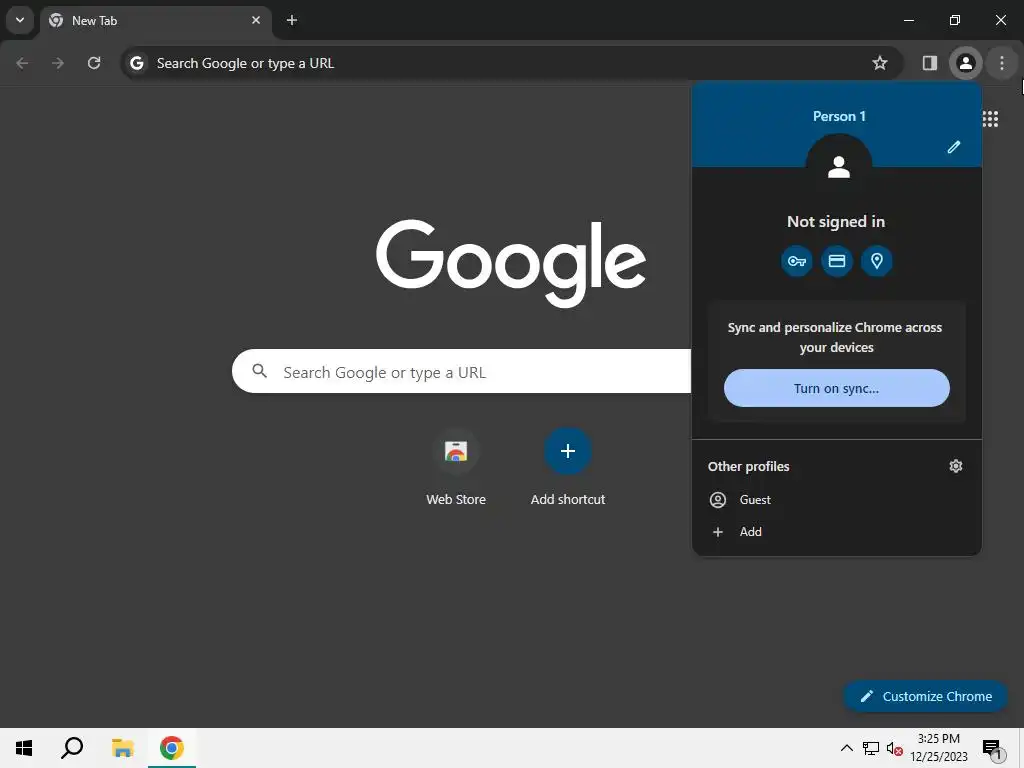The width and height of the screenshot is (1024, 768).
Task: Add a new profile
Action: (837, 532)
